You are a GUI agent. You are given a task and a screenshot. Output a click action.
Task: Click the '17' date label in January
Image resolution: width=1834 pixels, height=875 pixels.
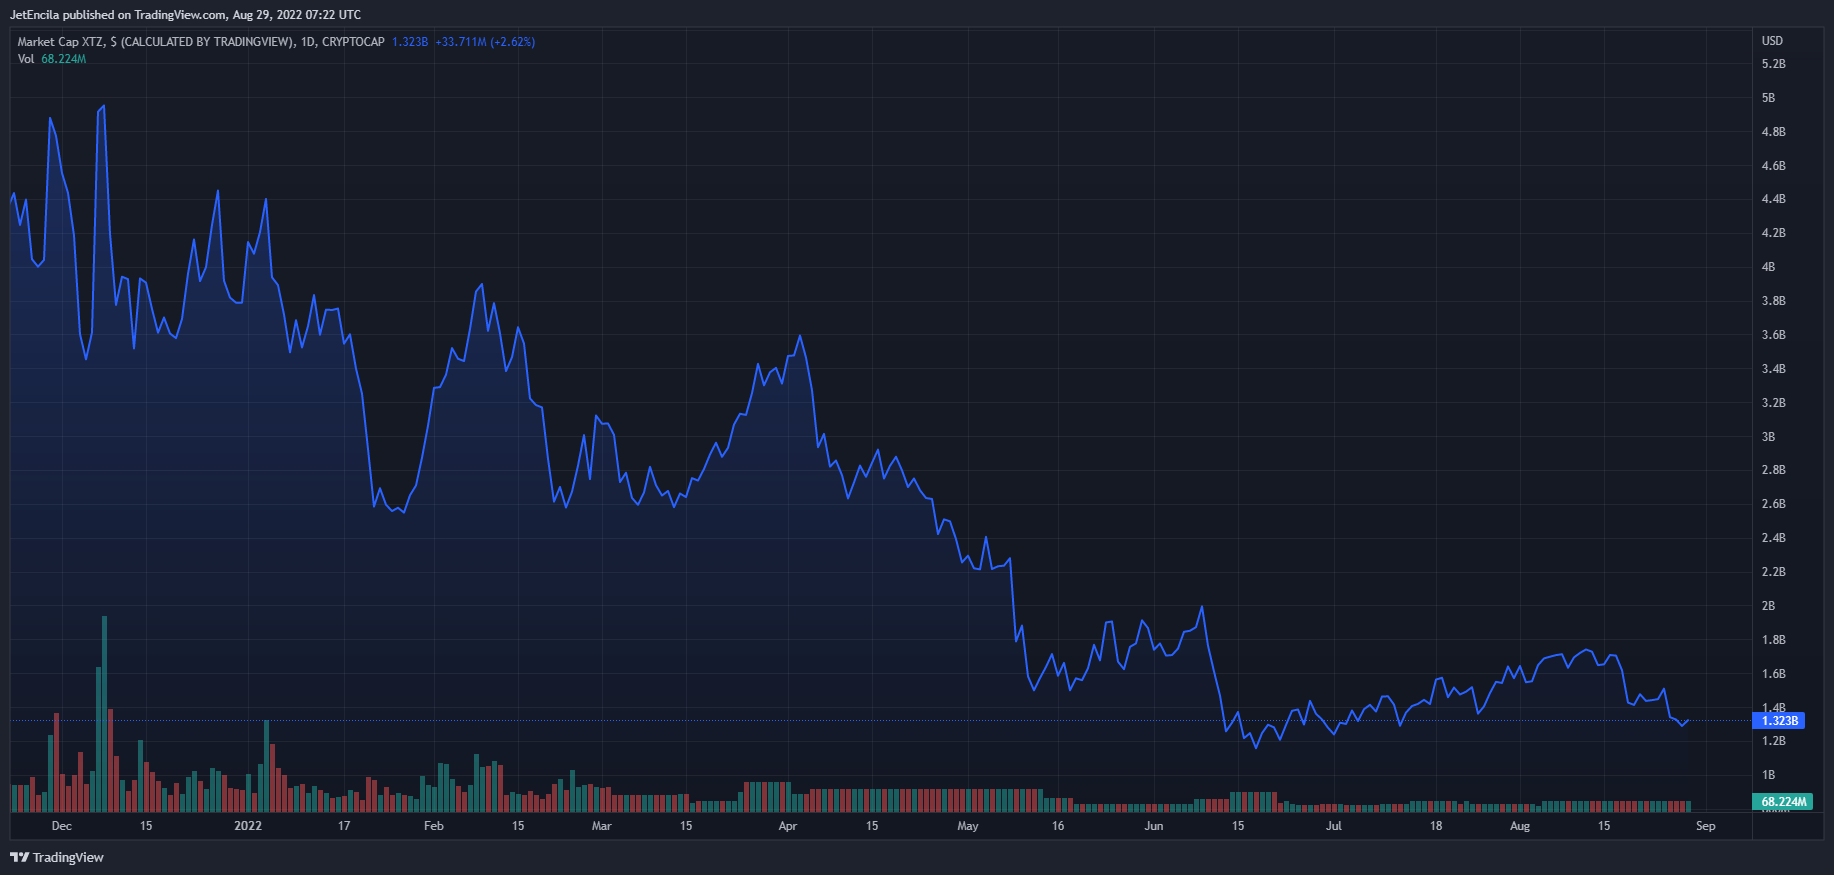click(x=344, y=826)
